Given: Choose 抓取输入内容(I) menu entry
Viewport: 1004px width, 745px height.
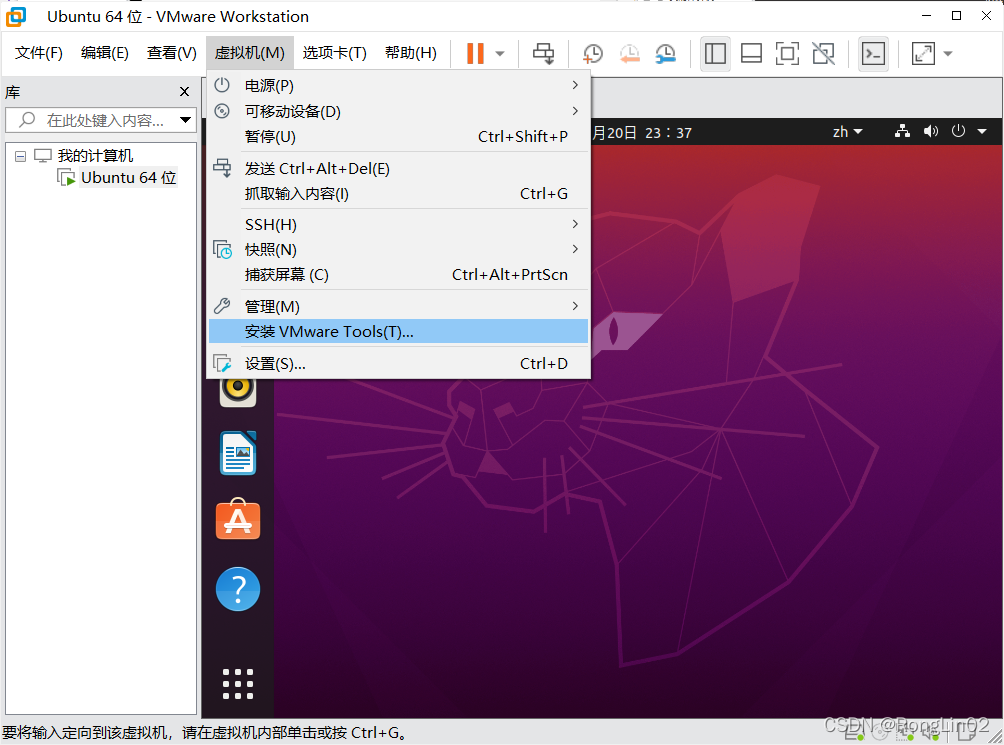Looking at the screenshot, I should click(398, 193).
